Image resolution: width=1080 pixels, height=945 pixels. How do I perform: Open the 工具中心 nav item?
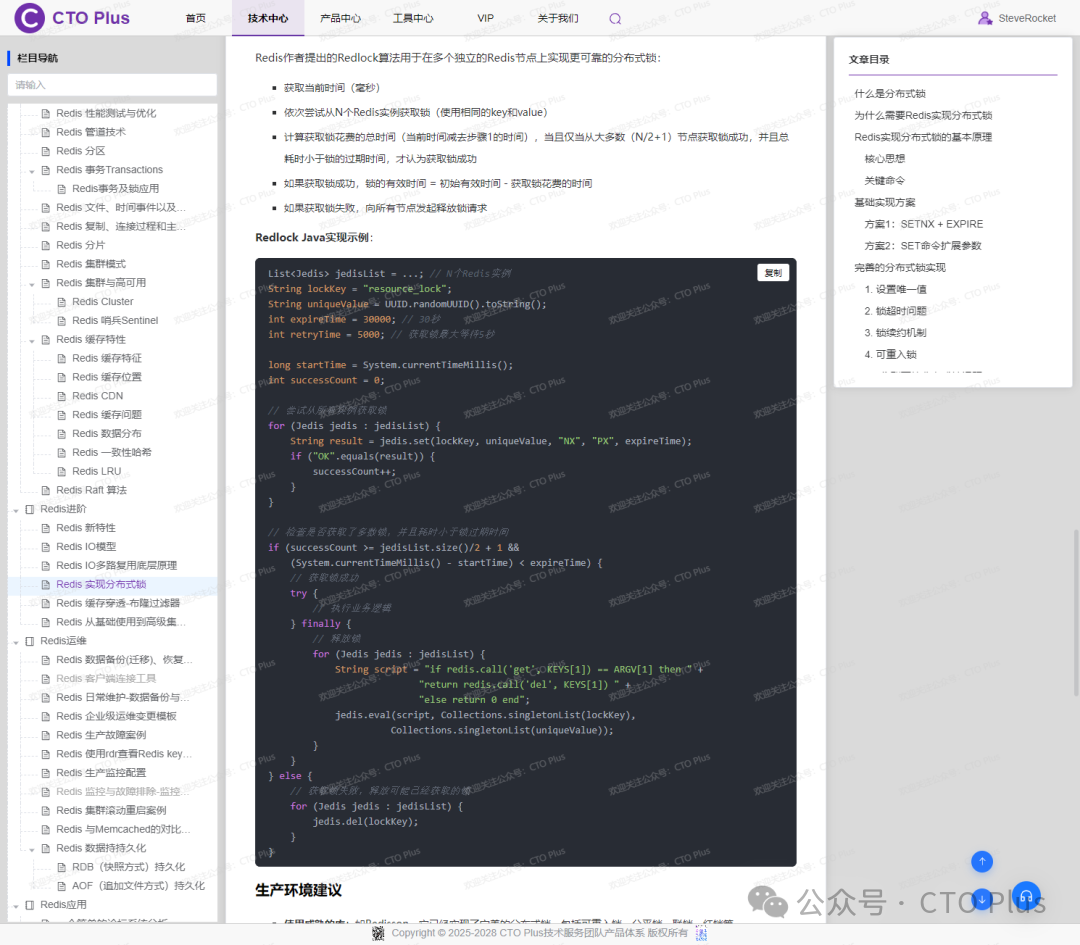pos(413,18)
